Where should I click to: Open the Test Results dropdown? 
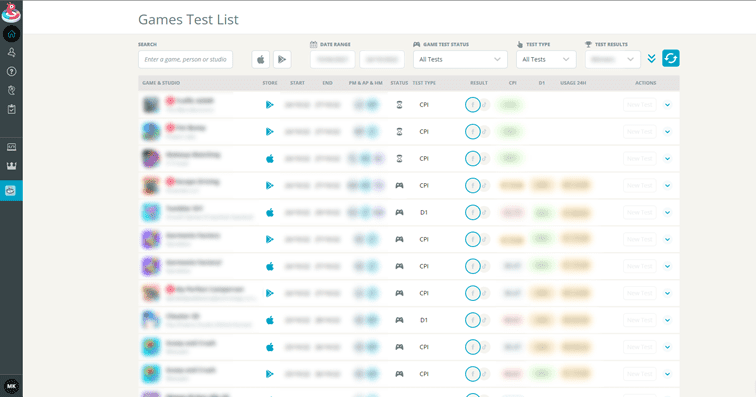click(x=613, y=59)
